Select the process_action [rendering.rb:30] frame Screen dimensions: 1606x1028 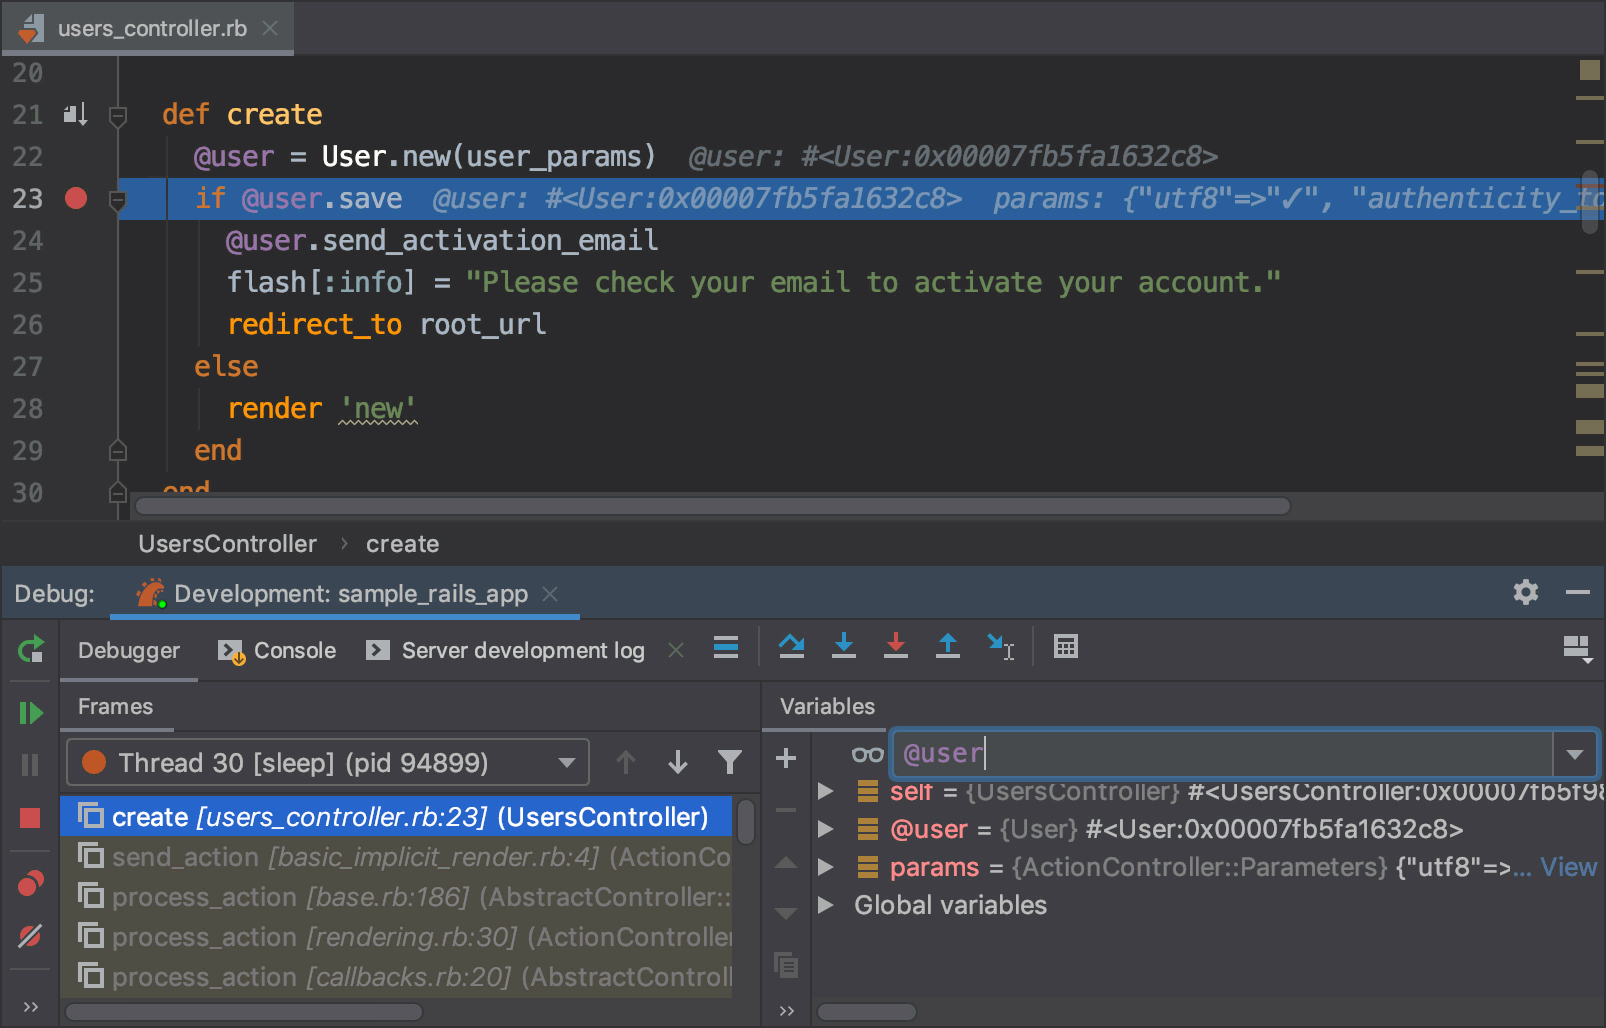click(x=396, y=937)
